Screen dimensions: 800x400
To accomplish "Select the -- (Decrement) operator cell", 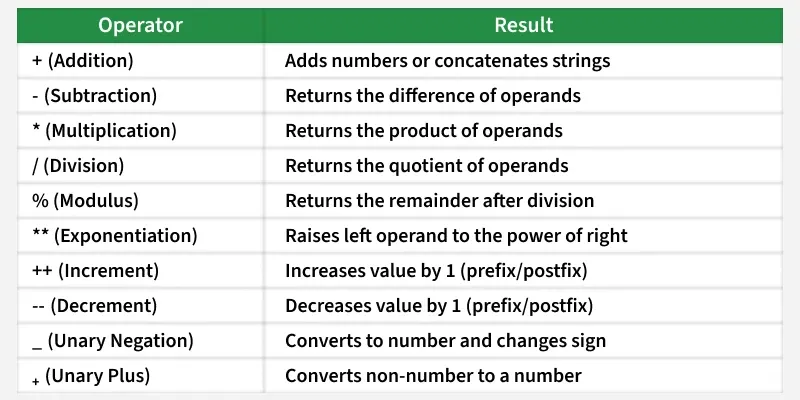I will pyautogui.click(x=140, y=306).
